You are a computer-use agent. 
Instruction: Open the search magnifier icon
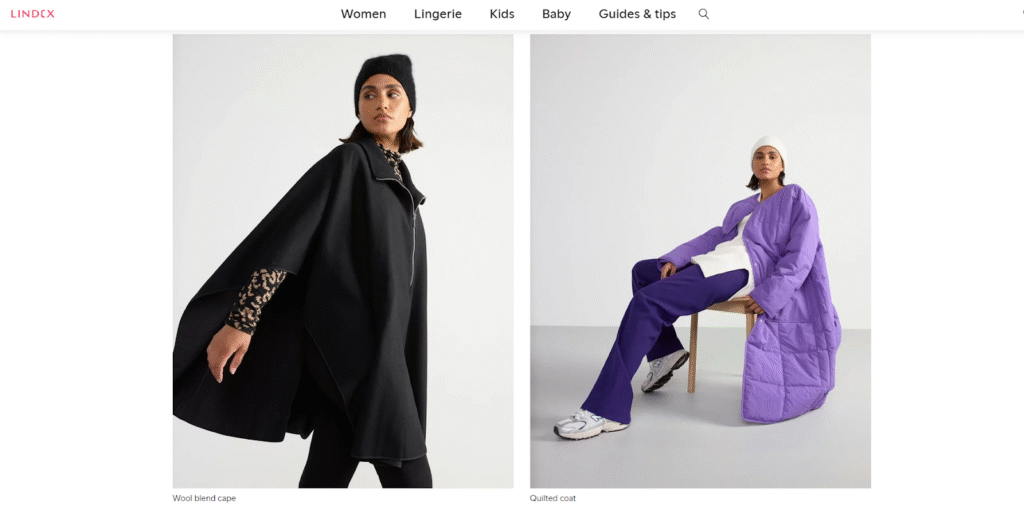tap(703, 14)
